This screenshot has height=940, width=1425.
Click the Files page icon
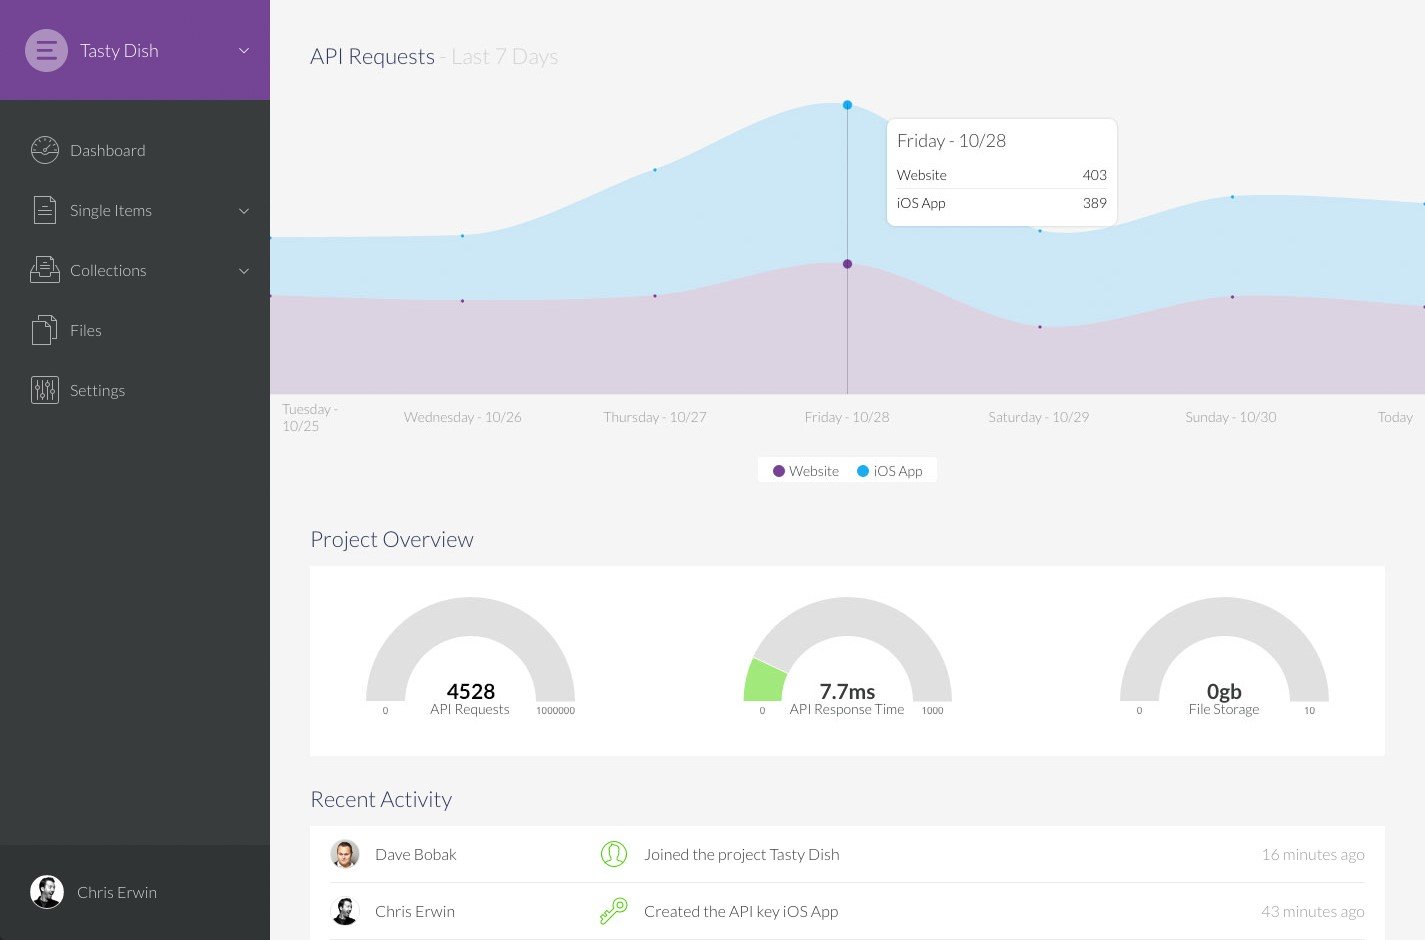(x=45, y=330)
